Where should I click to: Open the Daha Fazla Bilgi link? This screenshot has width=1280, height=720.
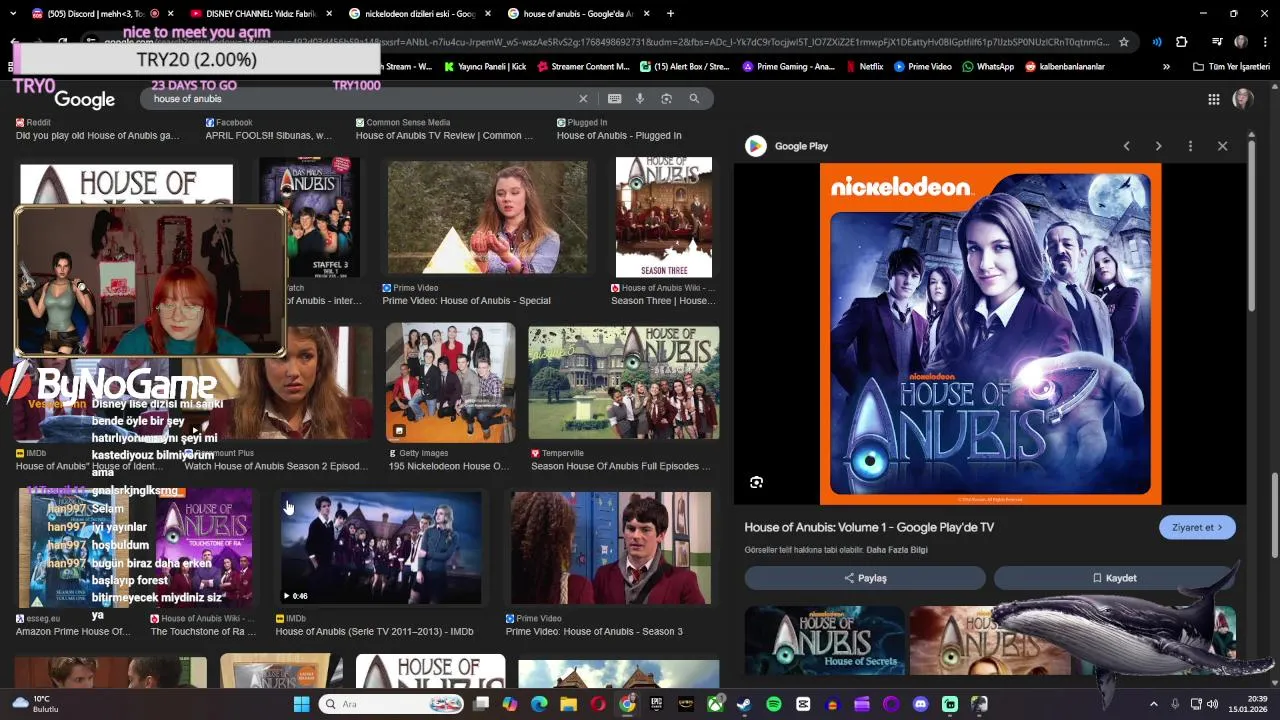897,550
